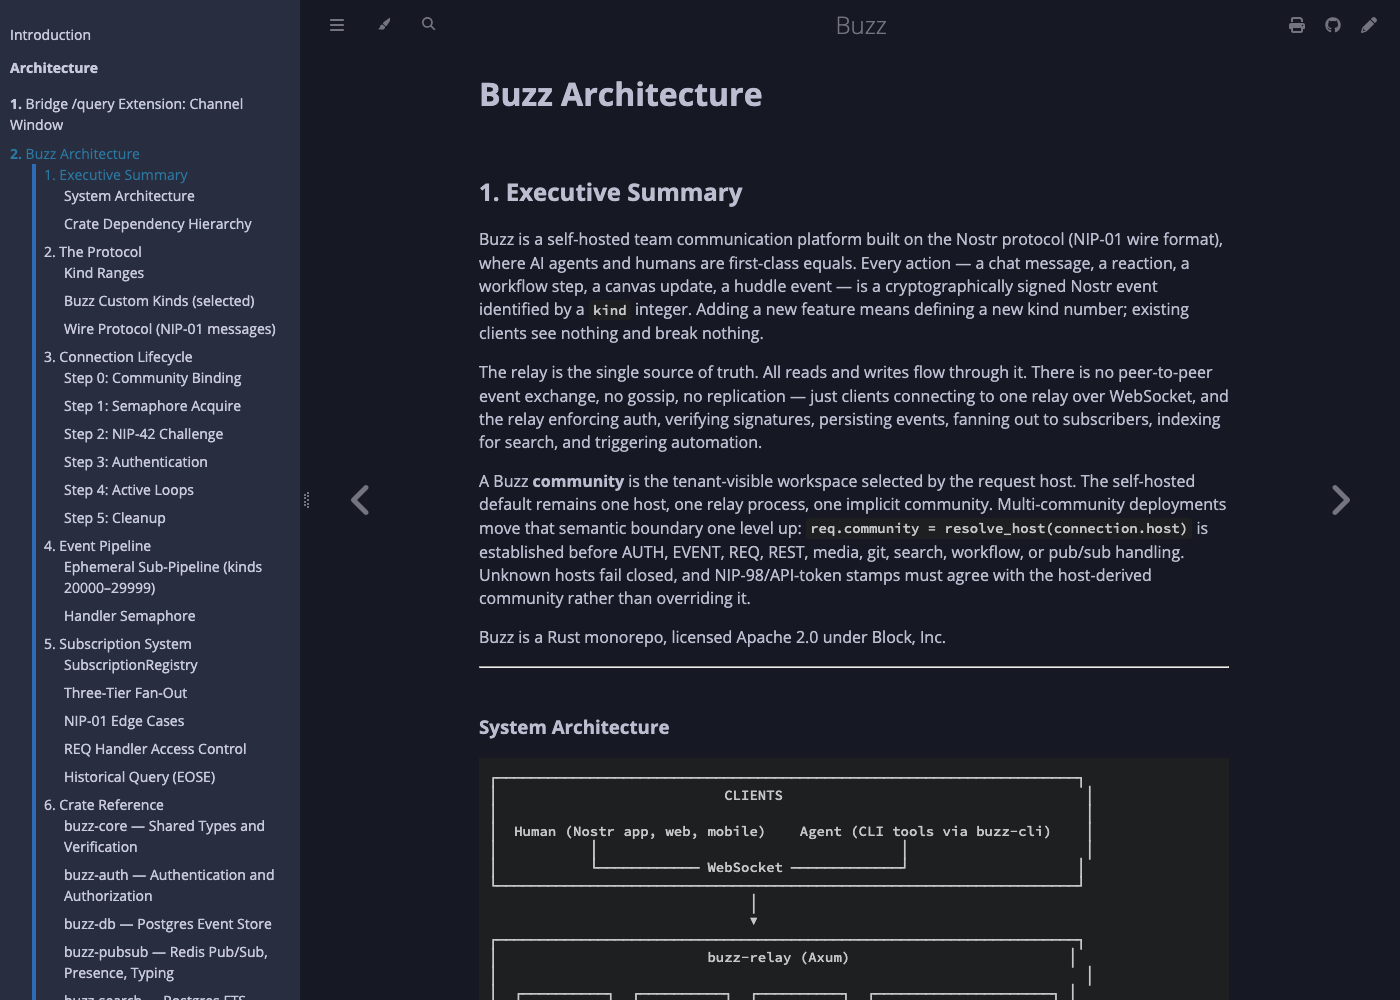Navigate to Handler Semaphore section

[130, 616]
